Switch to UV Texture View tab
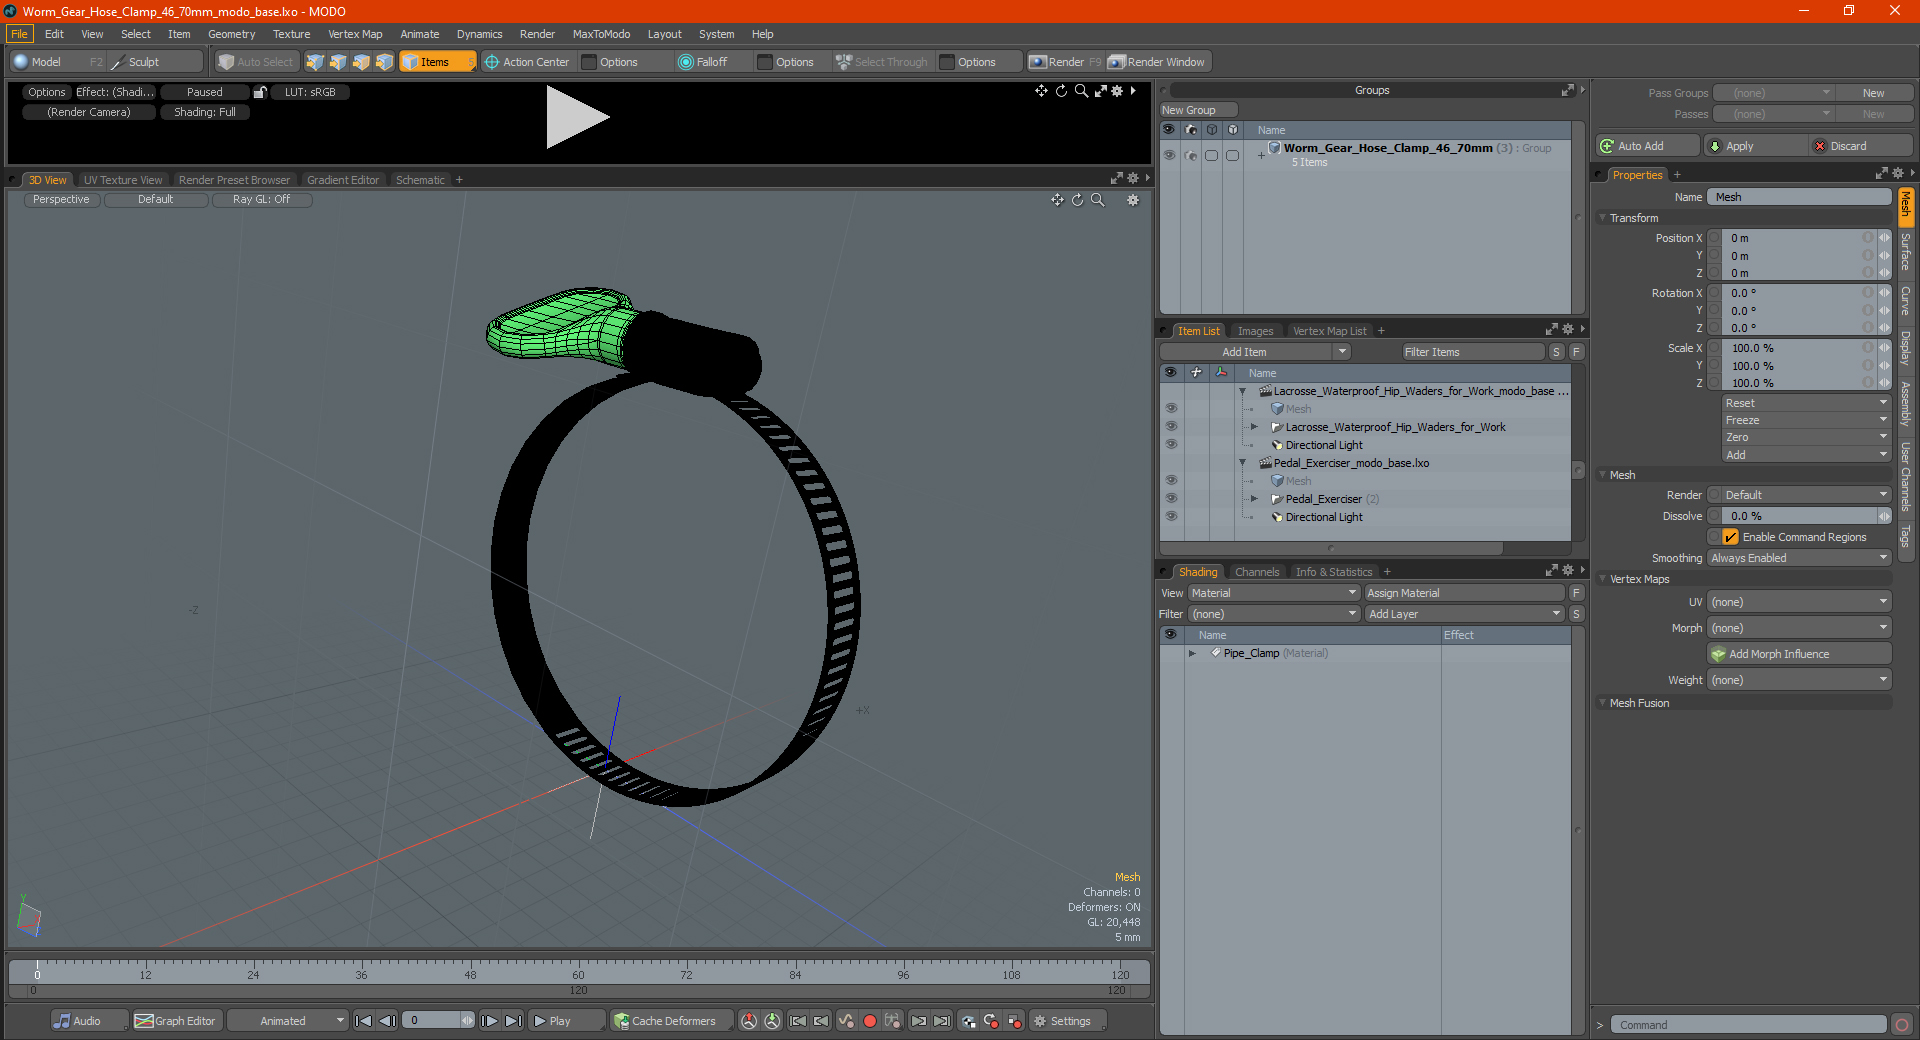The height and width of the screenshot is (1040, 1920). tap(123, 180)
